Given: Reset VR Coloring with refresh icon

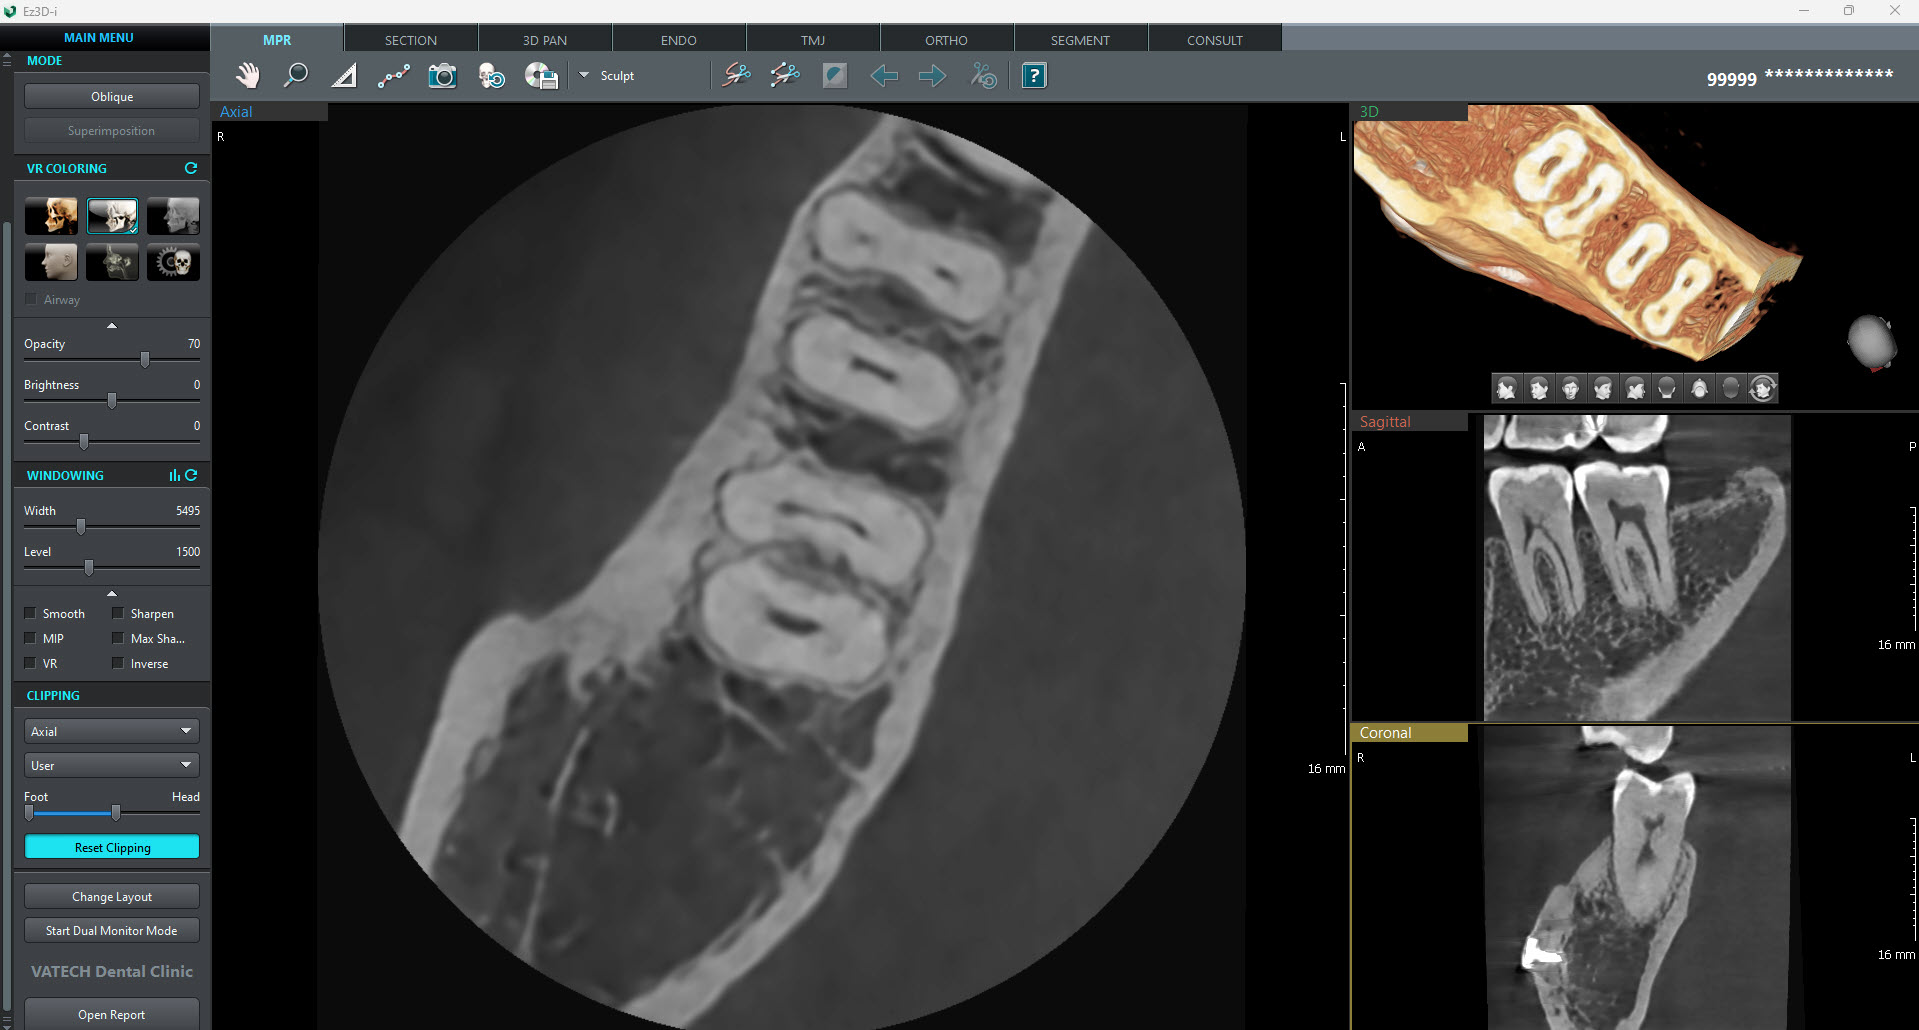Looking at the screenshot, I should click(191, 168).
